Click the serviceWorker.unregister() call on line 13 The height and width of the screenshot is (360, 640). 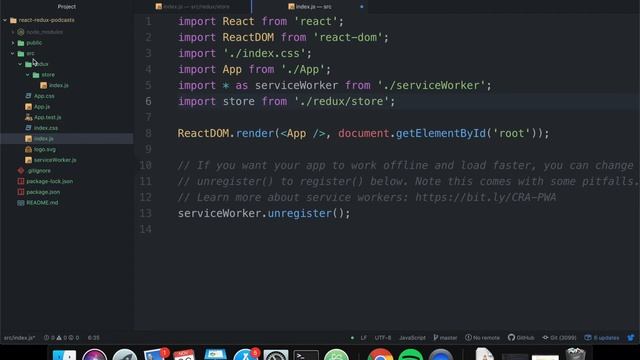[264, 213]
